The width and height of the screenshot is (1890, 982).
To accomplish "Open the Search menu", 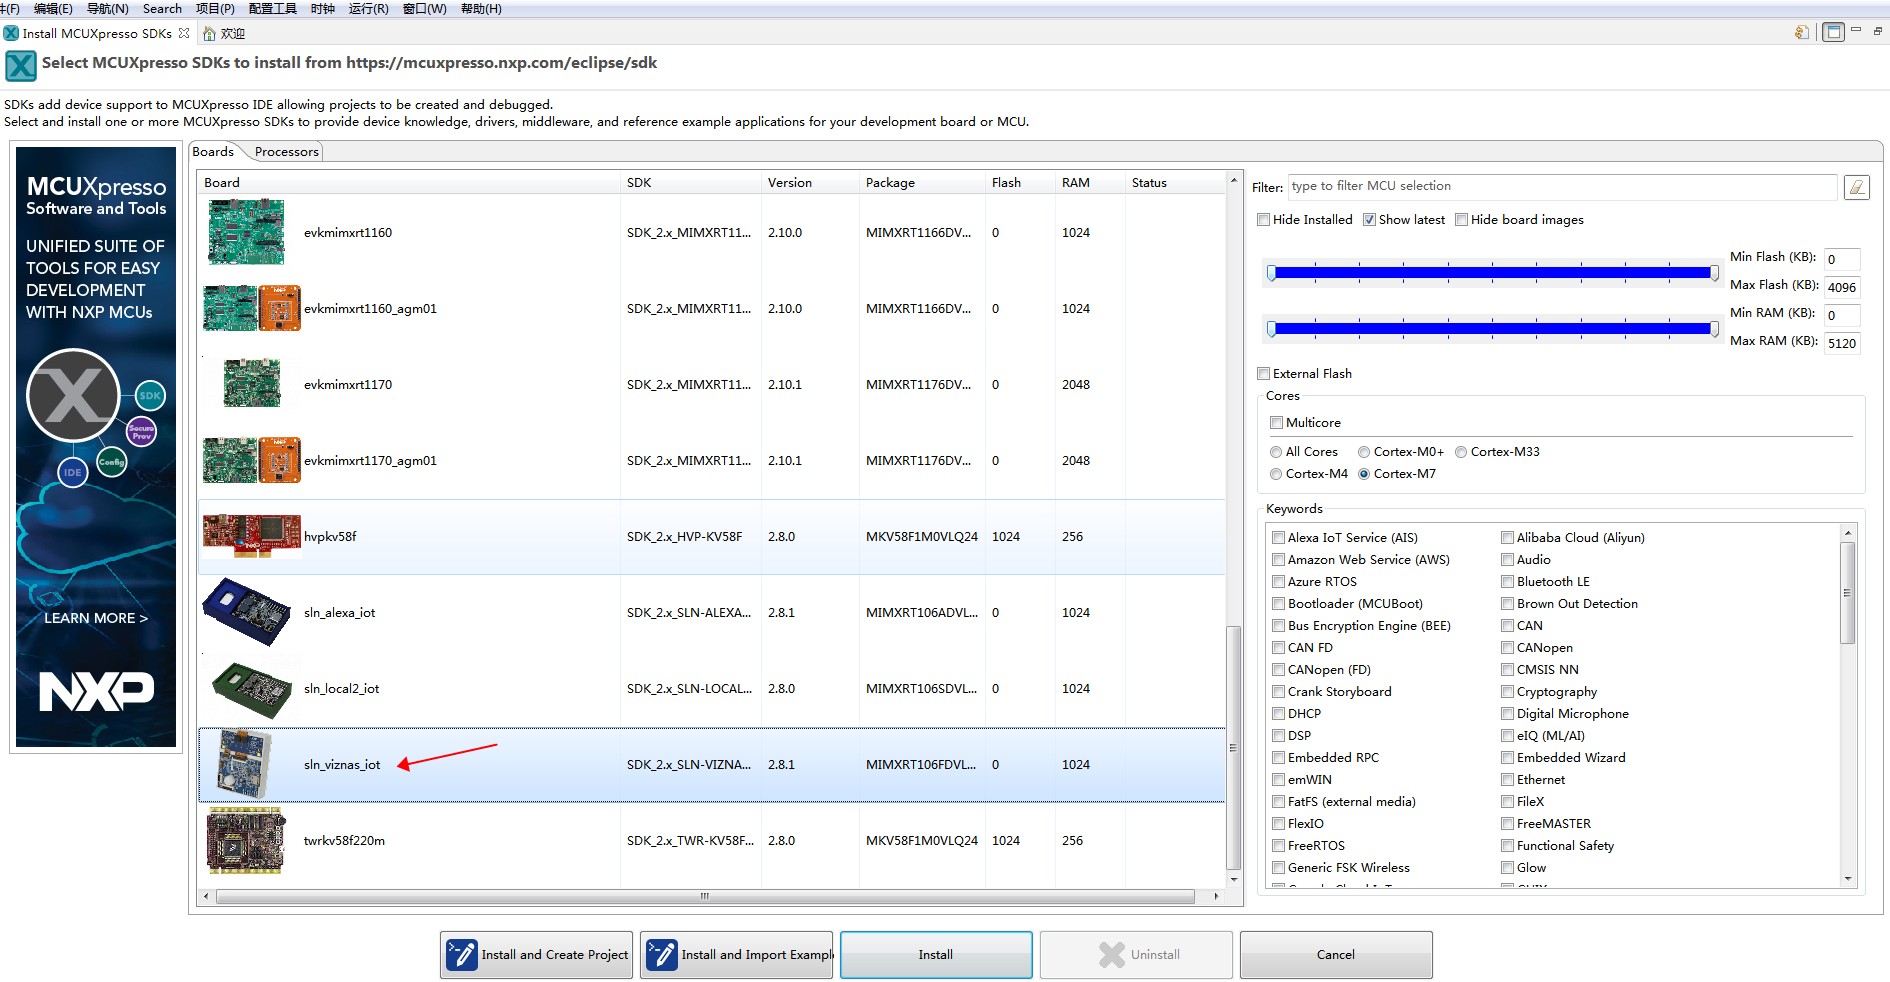I will pos(162,9).
